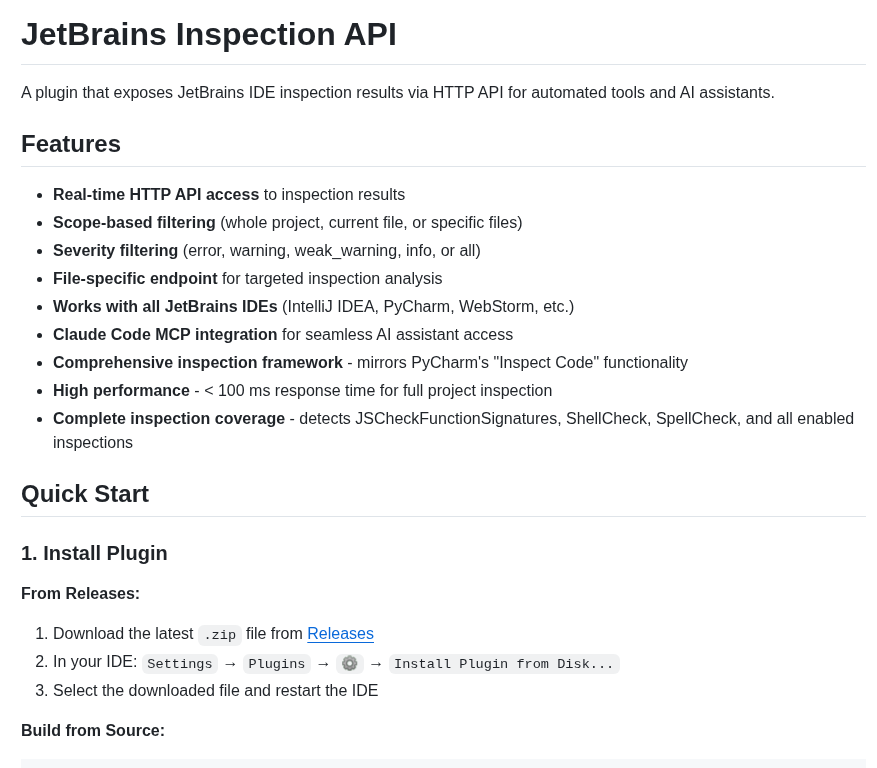Click 'Works with all JetBrains IDEs' text

point(165,306)
